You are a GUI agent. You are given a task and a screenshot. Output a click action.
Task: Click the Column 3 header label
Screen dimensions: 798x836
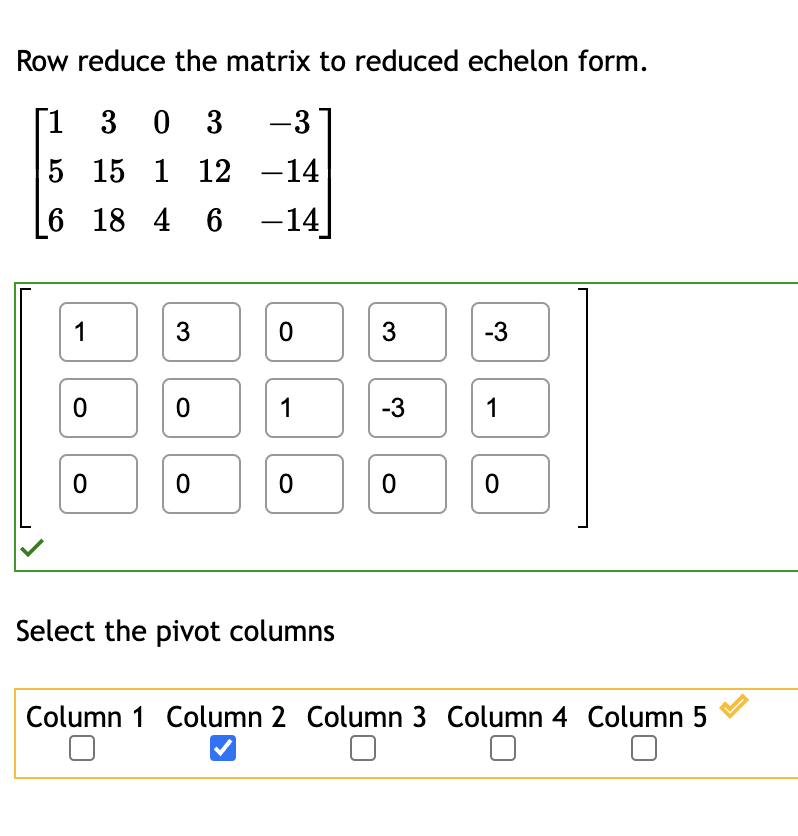[x=366, y=717]
